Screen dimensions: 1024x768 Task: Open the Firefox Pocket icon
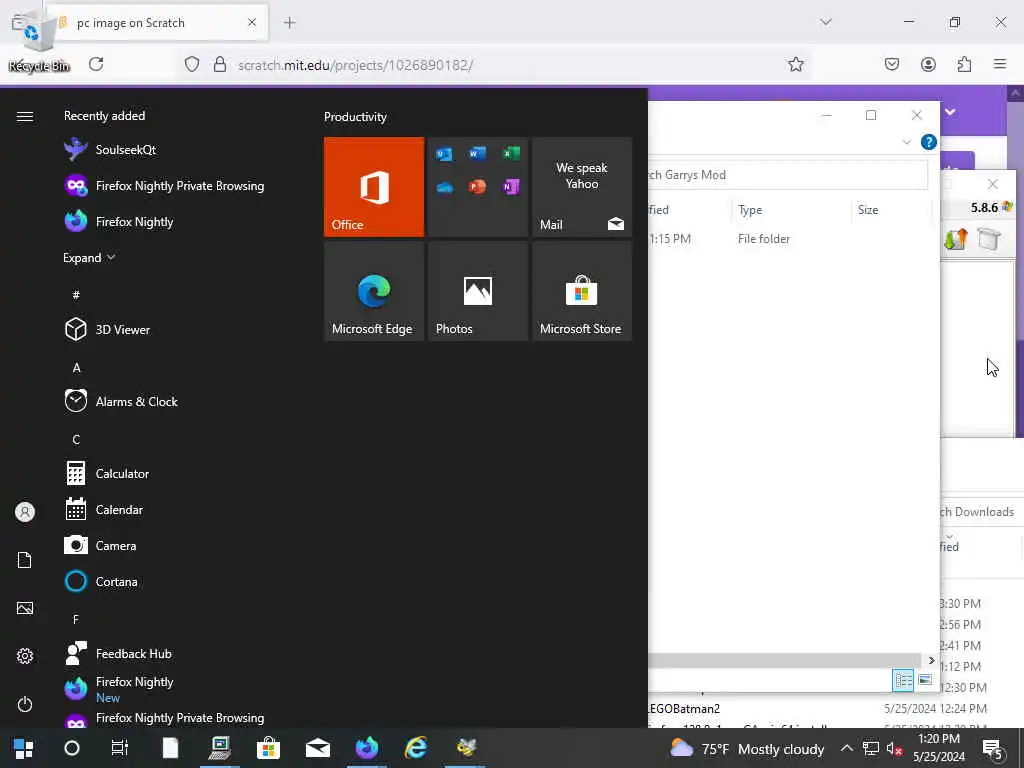click(x=892, y=64)
